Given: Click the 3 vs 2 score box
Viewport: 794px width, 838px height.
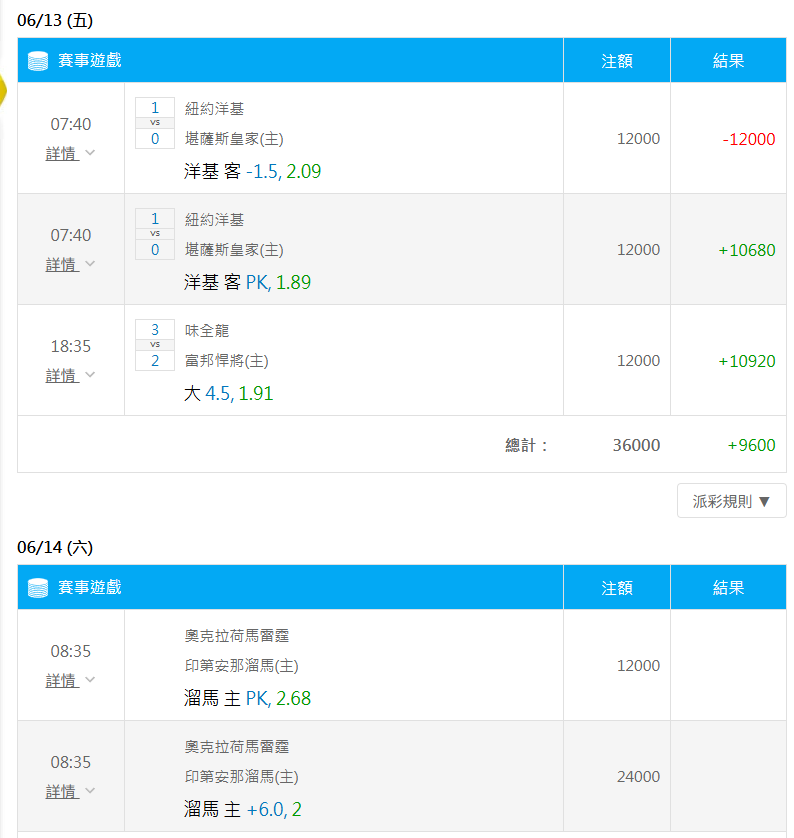Looking at the screenshot, I should pyautogui.click(x=155, y=345).
